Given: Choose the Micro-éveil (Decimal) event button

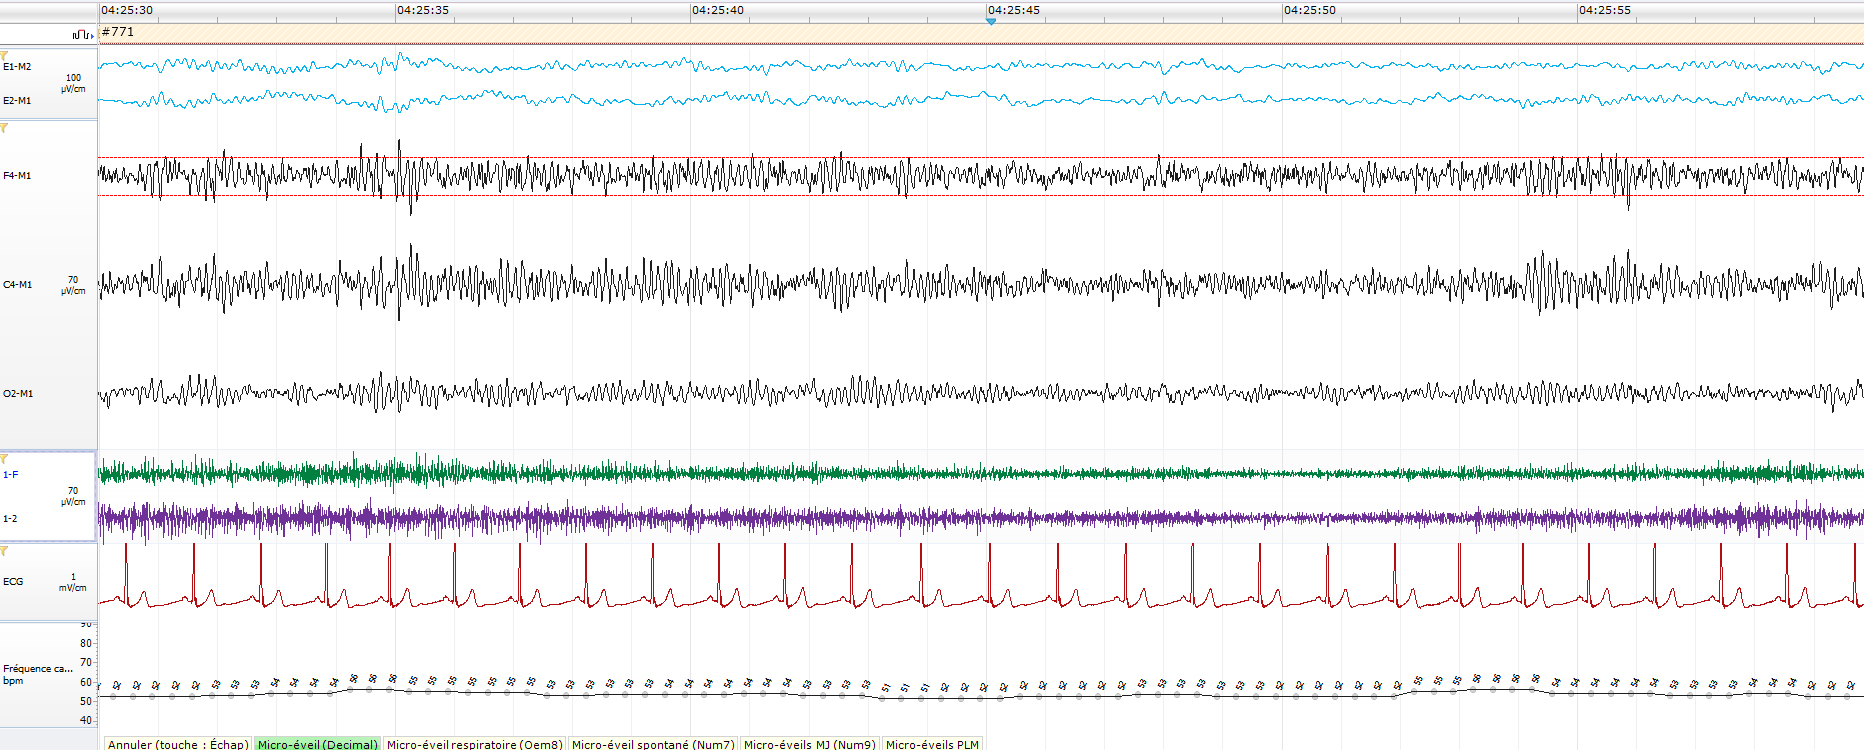Looking at the screenshot, I should coord(317,744).
